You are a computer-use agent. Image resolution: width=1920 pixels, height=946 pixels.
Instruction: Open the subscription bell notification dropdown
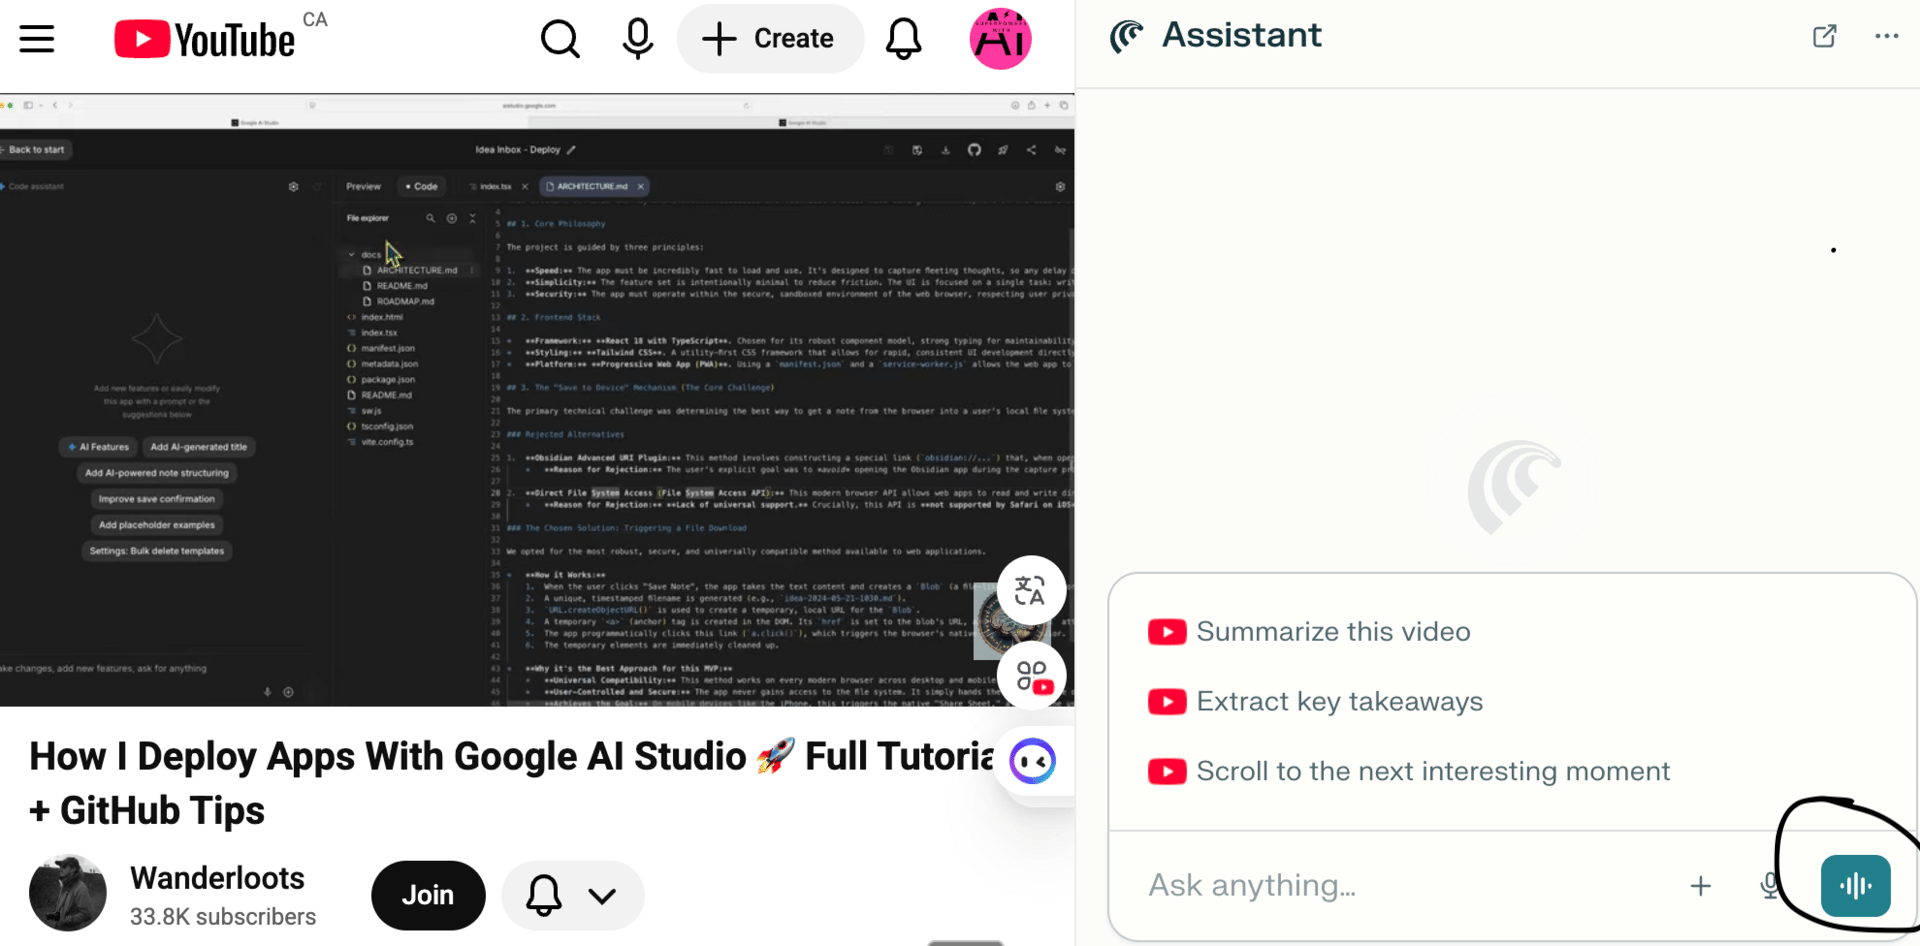click(573, 895)
